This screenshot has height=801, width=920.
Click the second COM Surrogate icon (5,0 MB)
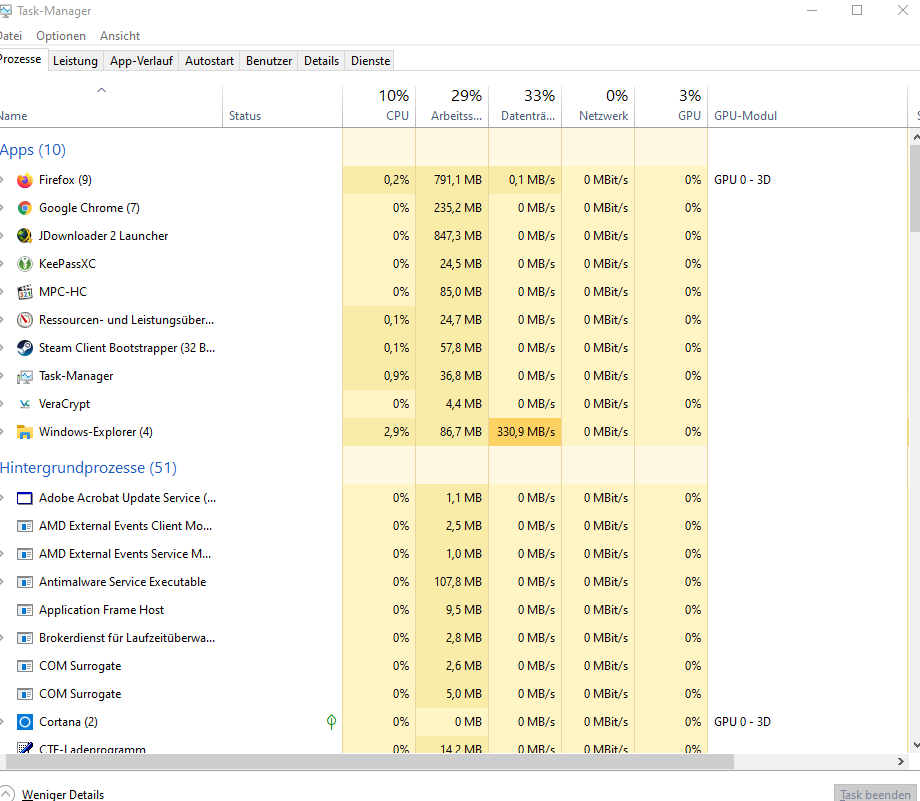pos(25,694)
